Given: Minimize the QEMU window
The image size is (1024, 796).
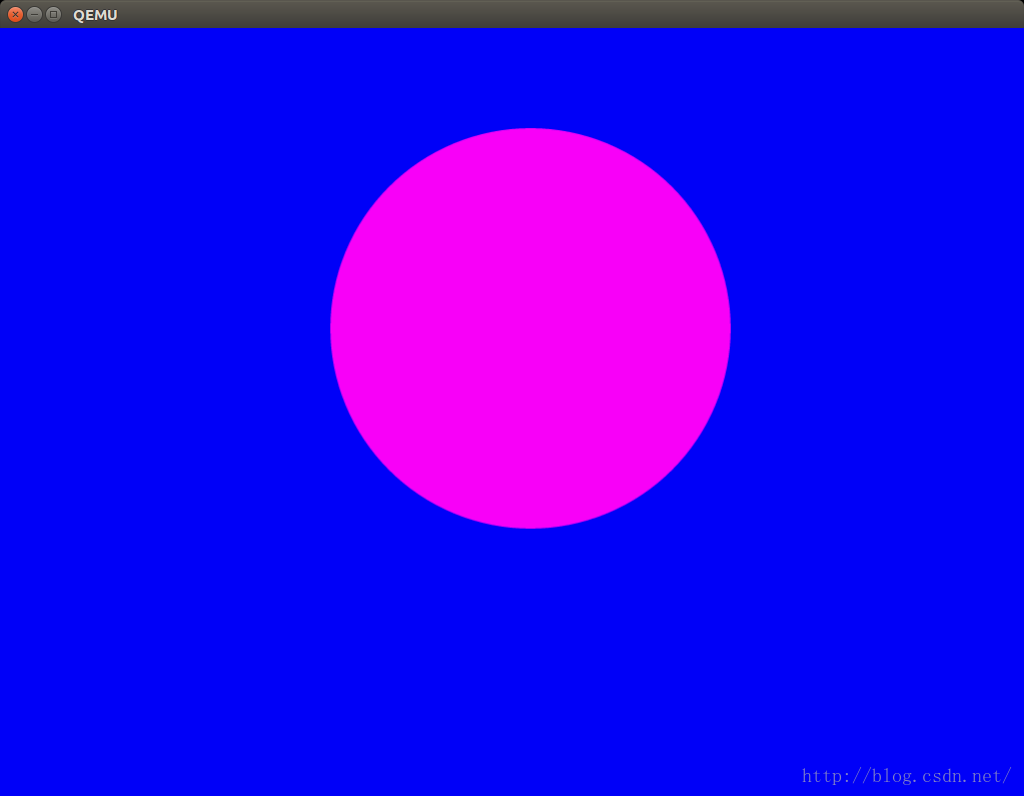Looking at the screenshot, I should click(35, 14).
